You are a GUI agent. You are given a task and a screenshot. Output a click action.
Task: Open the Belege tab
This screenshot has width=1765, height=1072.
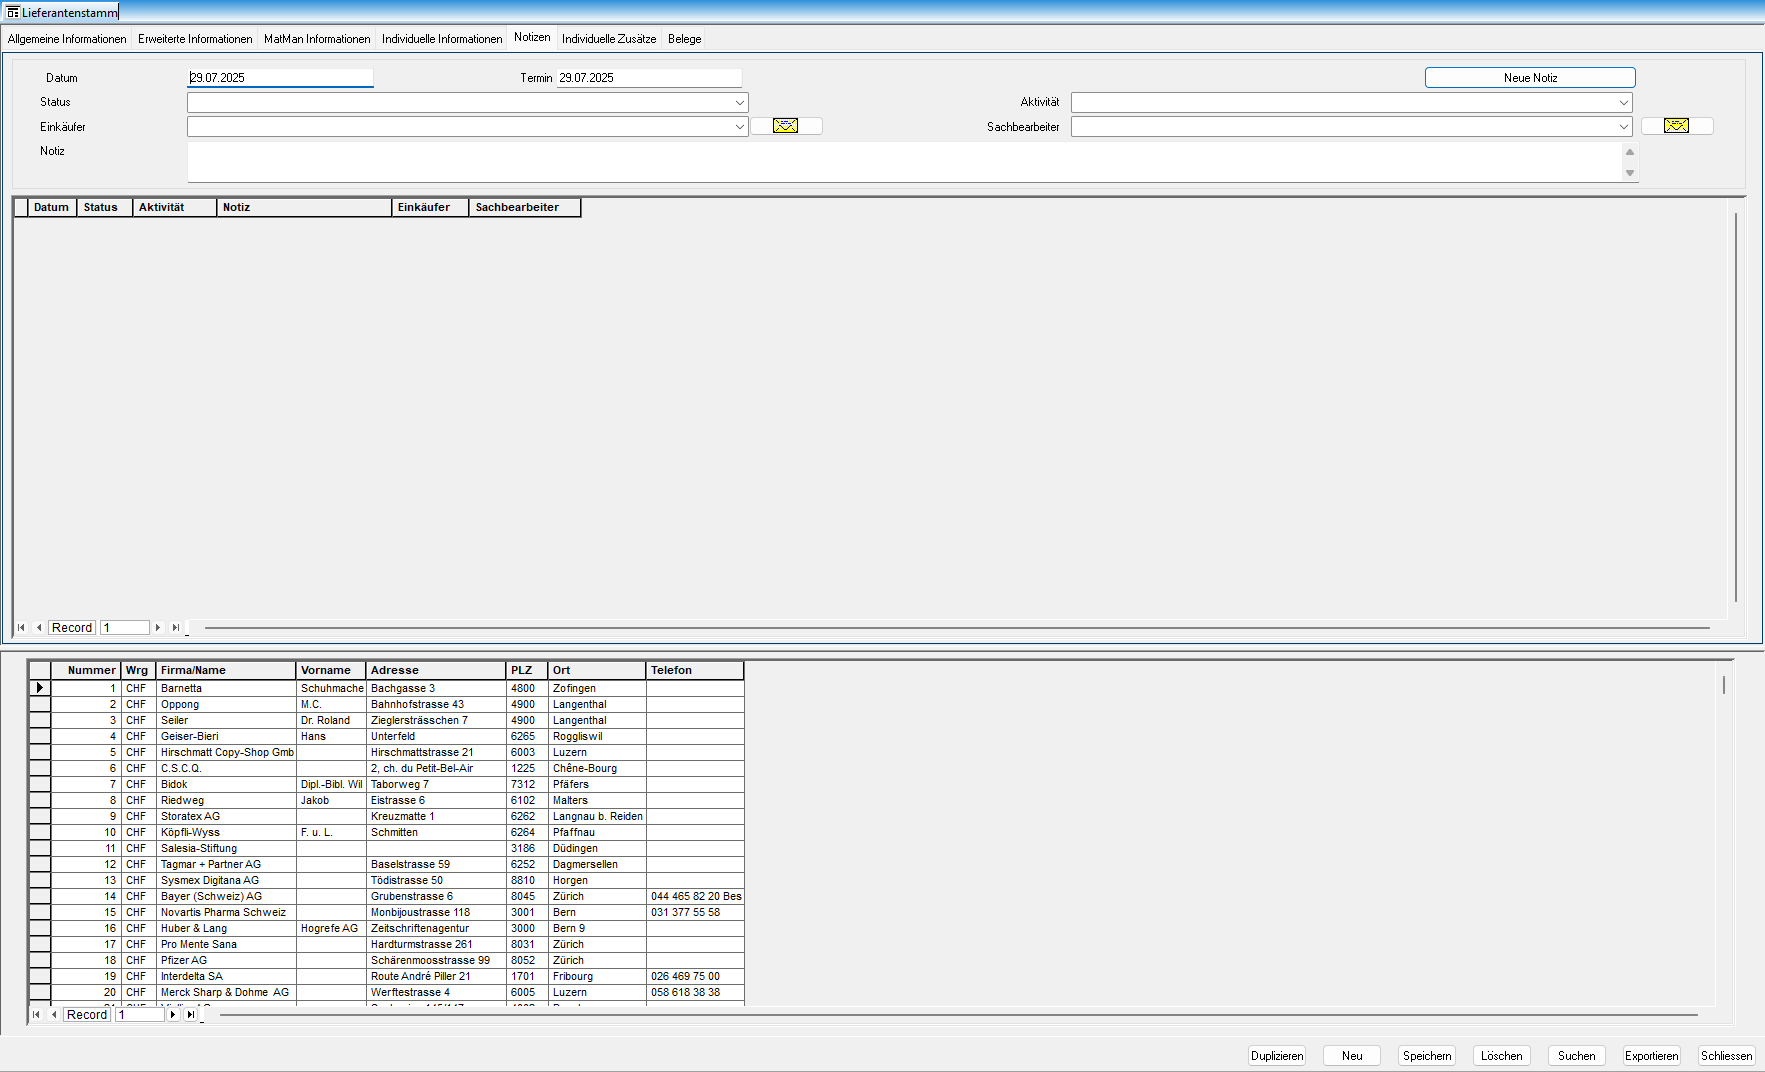684,39
